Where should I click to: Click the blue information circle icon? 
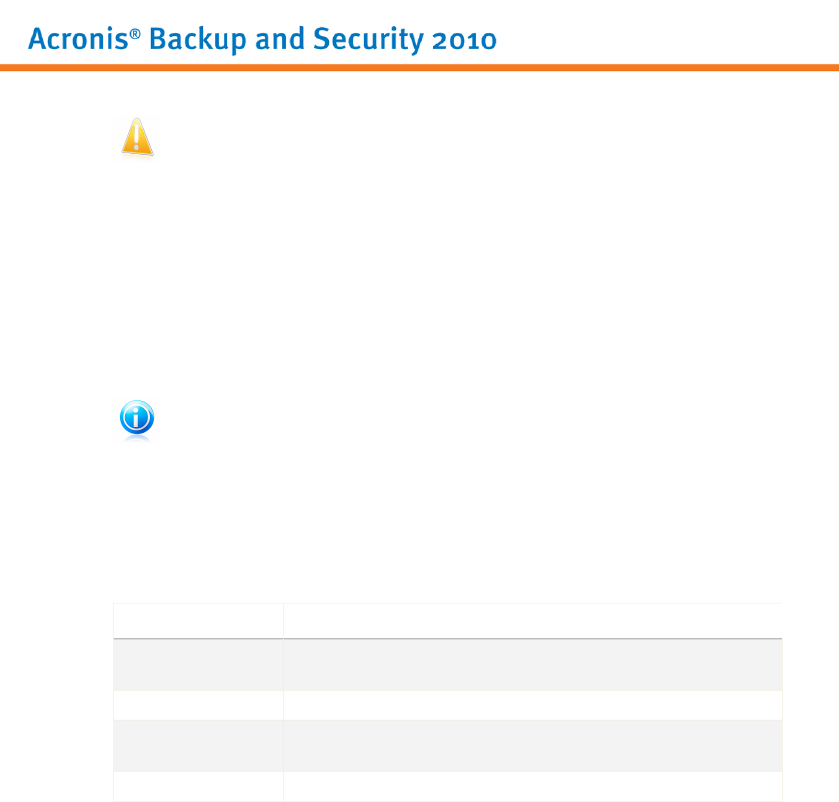(x=137, y=417)
